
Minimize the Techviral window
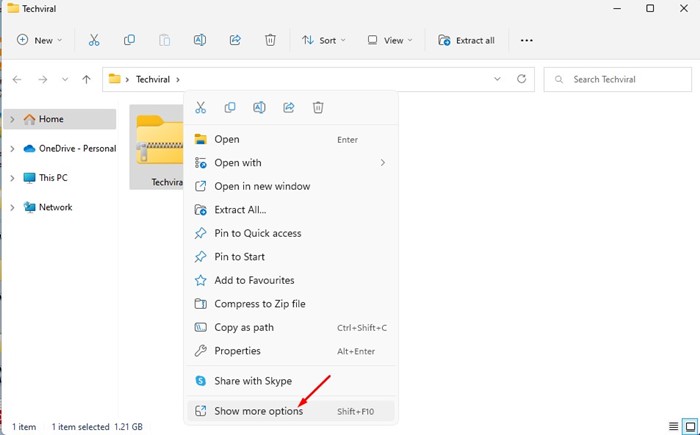617,8
